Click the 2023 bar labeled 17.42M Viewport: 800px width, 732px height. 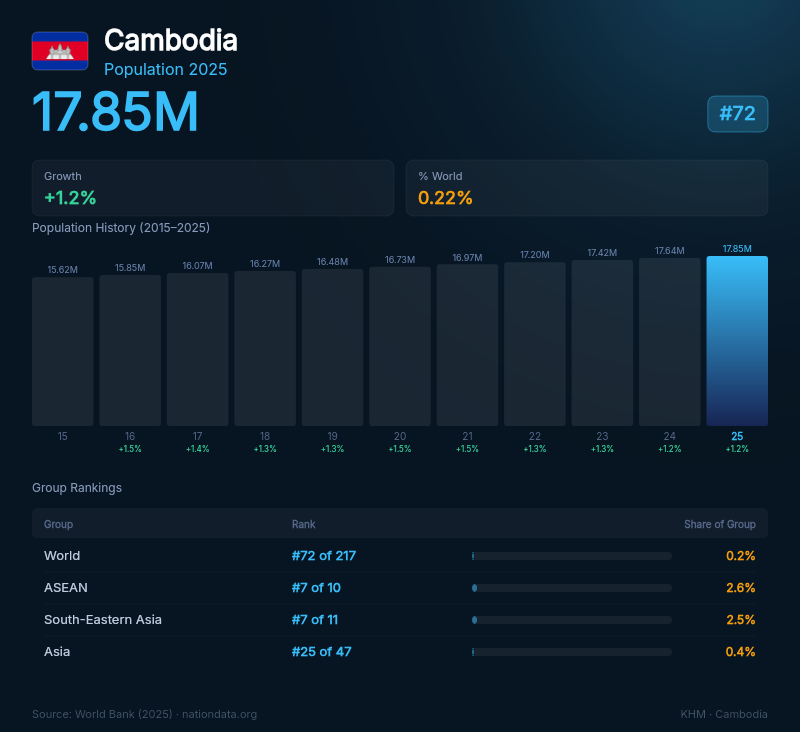click(x=602, y=343)
